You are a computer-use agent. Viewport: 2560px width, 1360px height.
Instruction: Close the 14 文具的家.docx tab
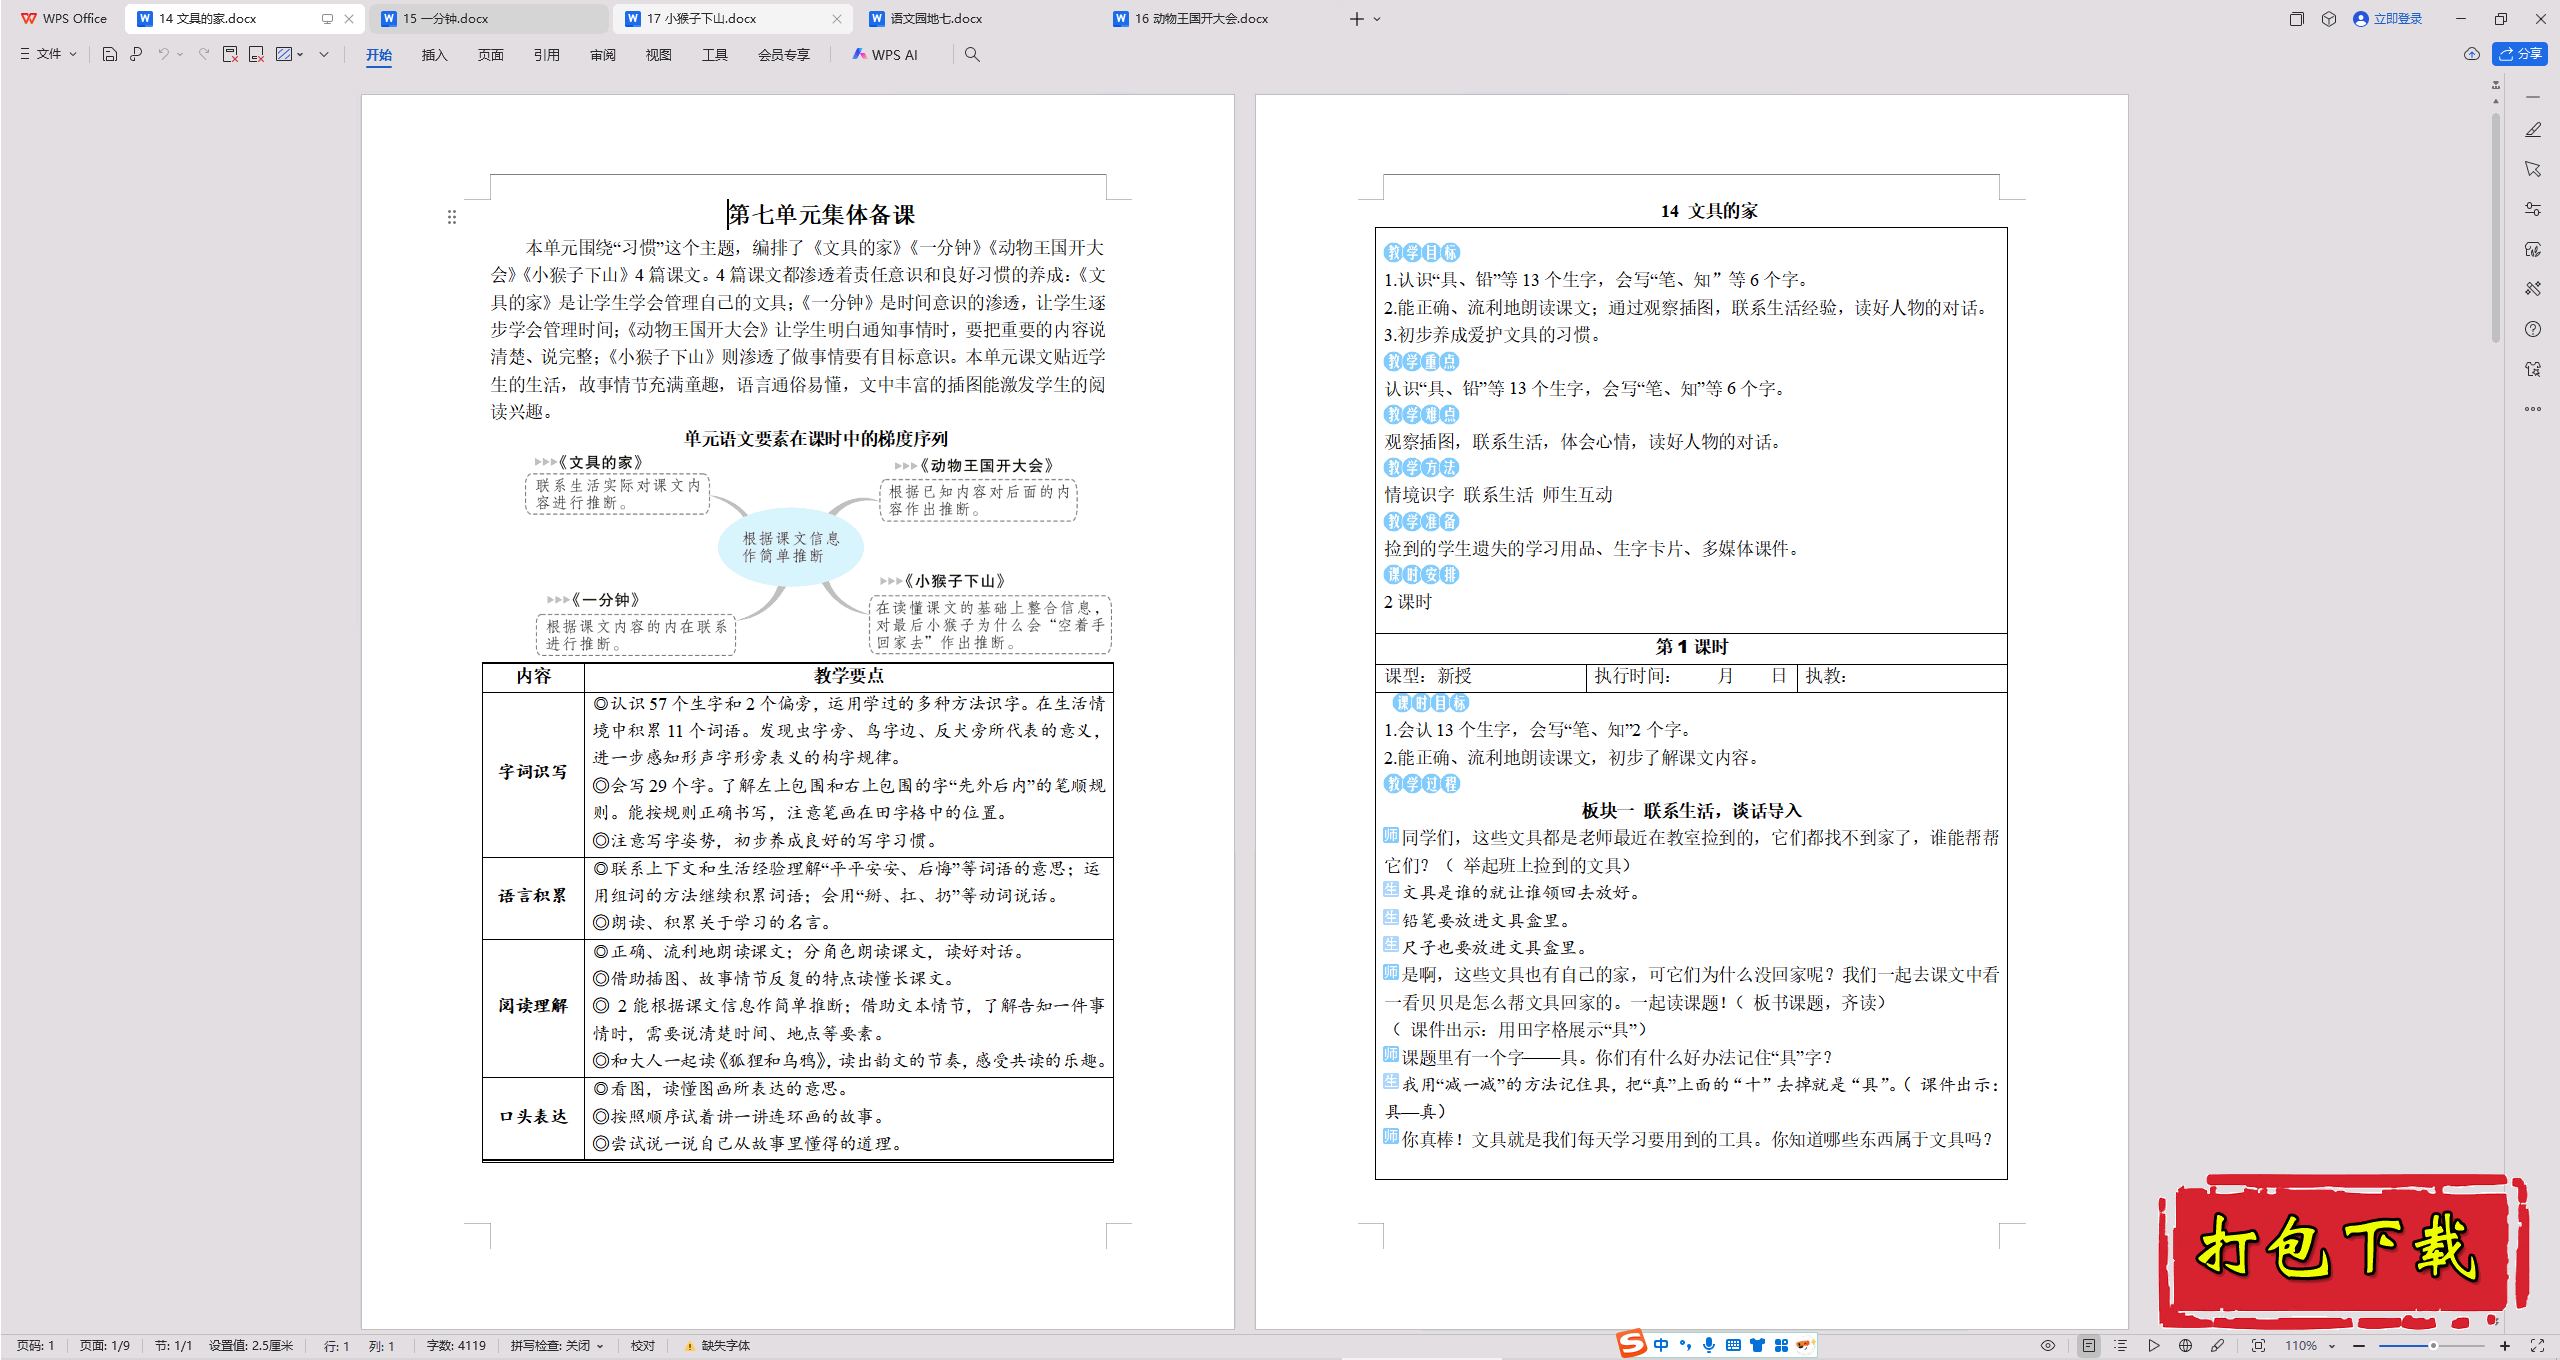(x=349, y=19)
